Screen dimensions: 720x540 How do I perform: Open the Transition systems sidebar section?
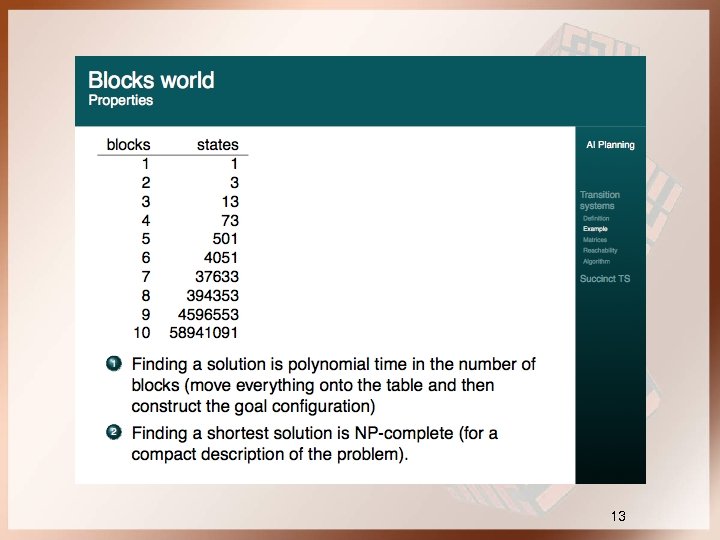(x=600, y=200)
